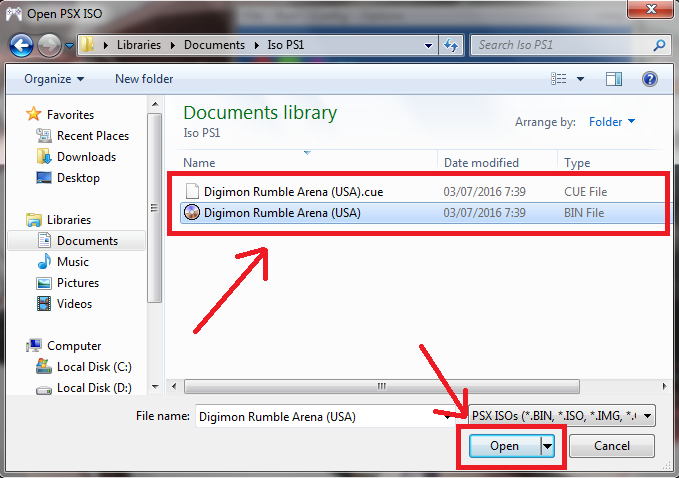Click the CUE File type cell
The image size is (679, 478).
tap(585, 192)
